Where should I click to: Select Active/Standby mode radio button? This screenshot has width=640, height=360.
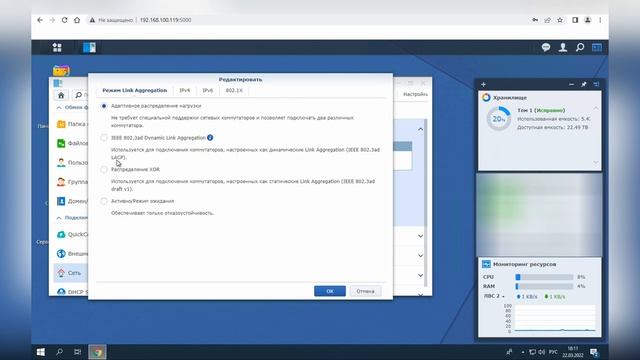pyautogui.click(x=104, y=201)
